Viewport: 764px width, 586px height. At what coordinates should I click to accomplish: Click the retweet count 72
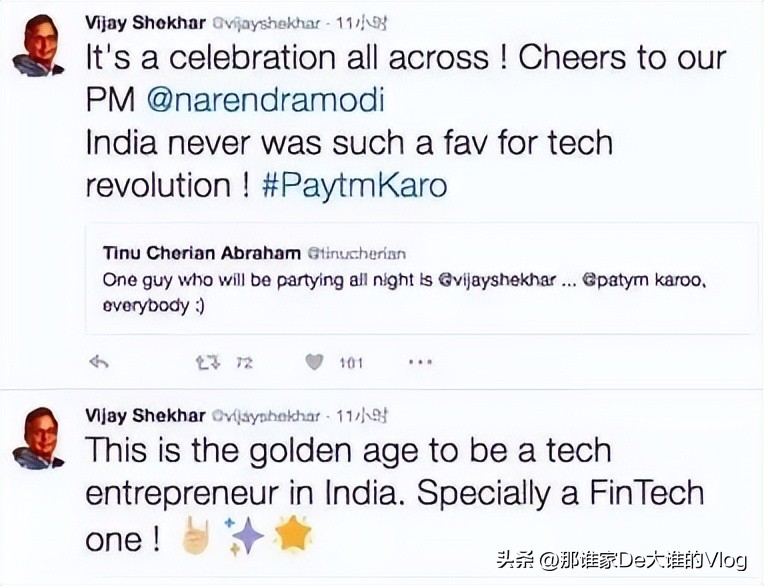pos(243,363)
